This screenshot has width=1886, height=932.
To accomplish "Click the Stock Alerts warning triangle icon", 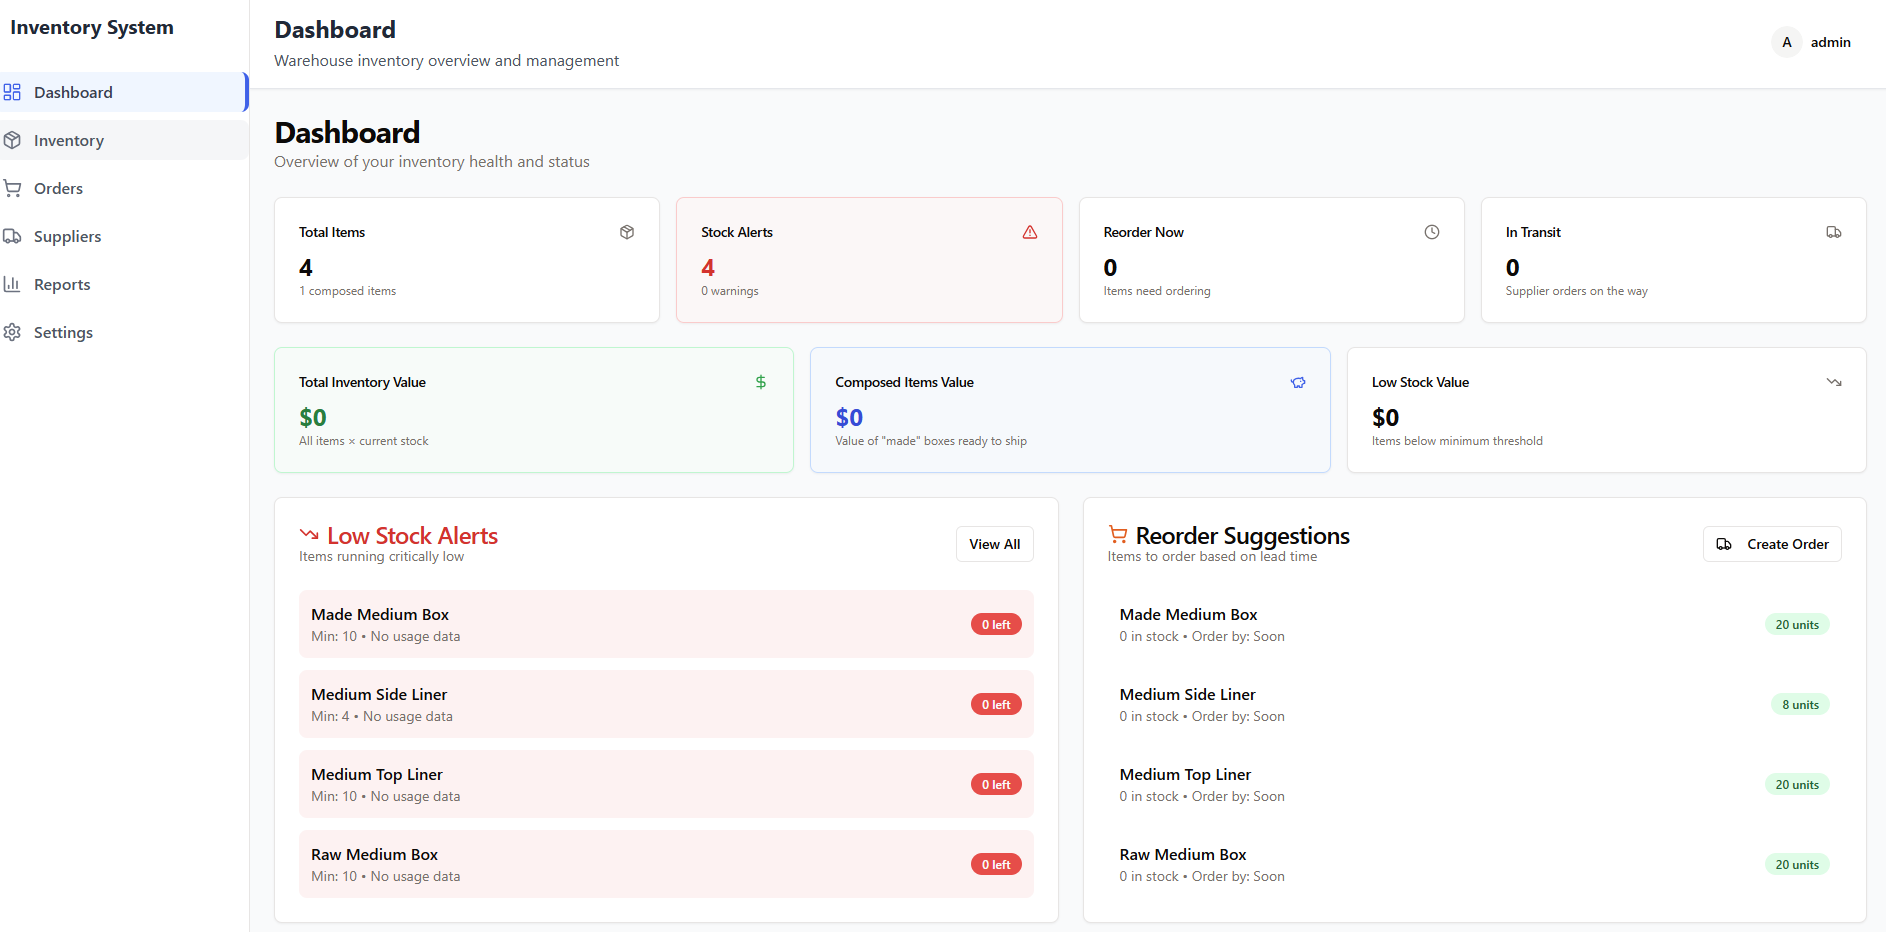I will coord(1029,232).
